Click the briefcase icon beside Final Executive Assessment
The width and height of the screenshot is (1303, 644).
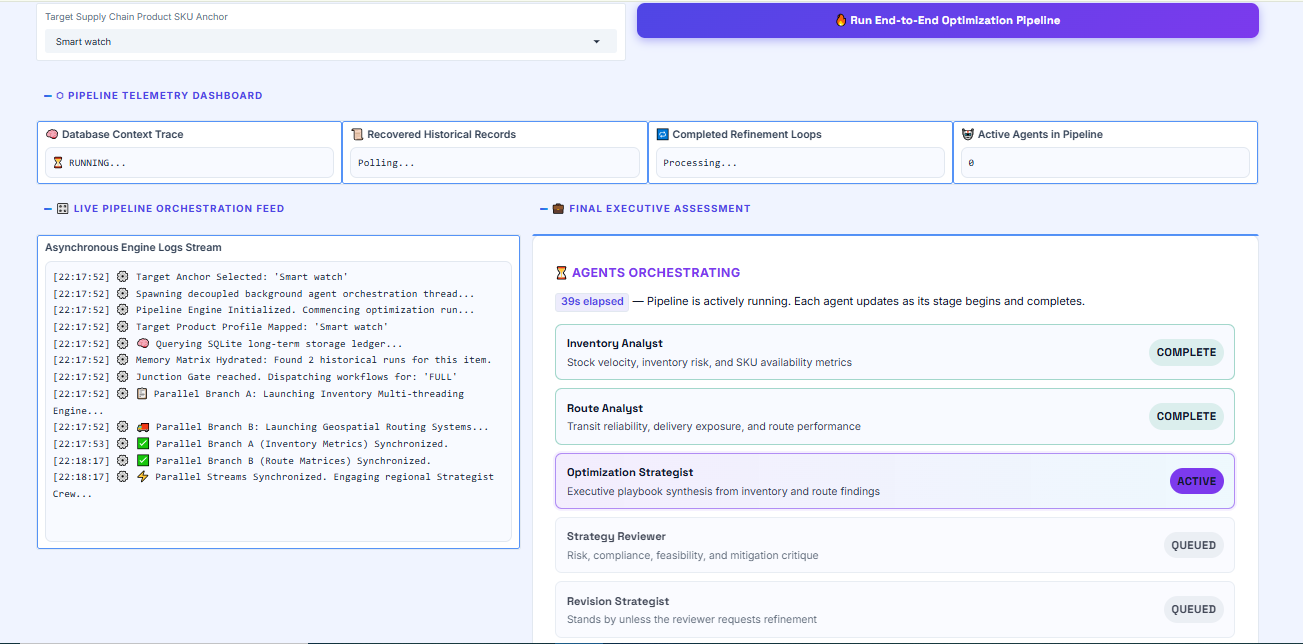pyautogui.click(x=558, y=209)
